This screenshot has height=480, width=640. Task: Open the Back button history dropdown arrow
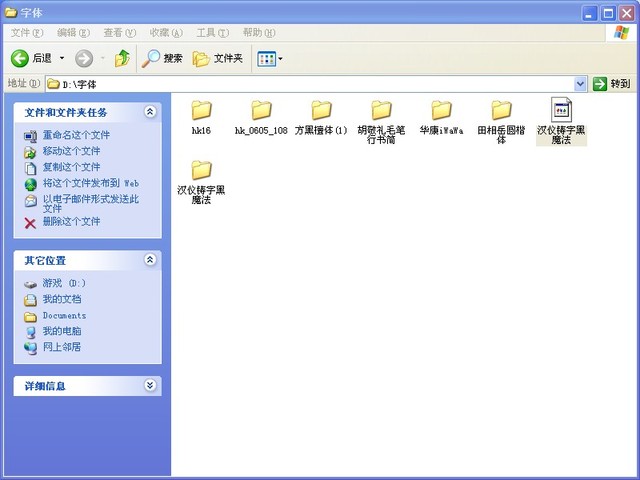[62, 59]
